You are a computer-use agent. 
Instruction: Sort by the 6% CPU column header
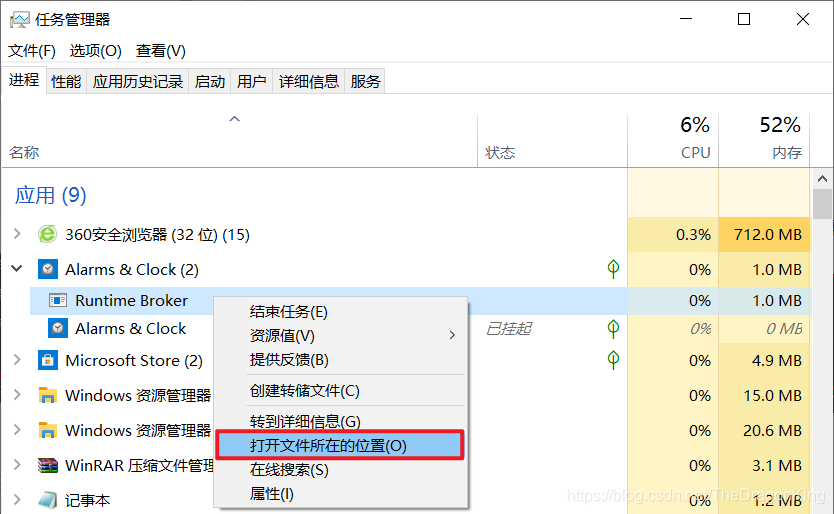tap(673, 140)
